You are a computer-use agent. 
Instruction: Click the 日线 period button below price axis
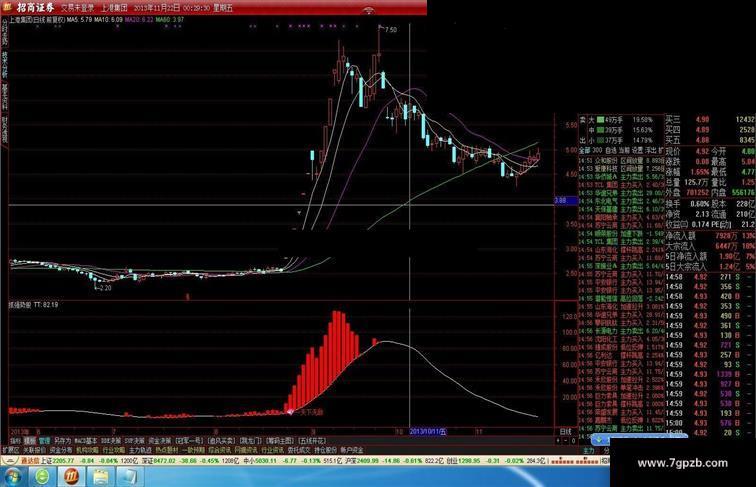(x=565, y=431)
